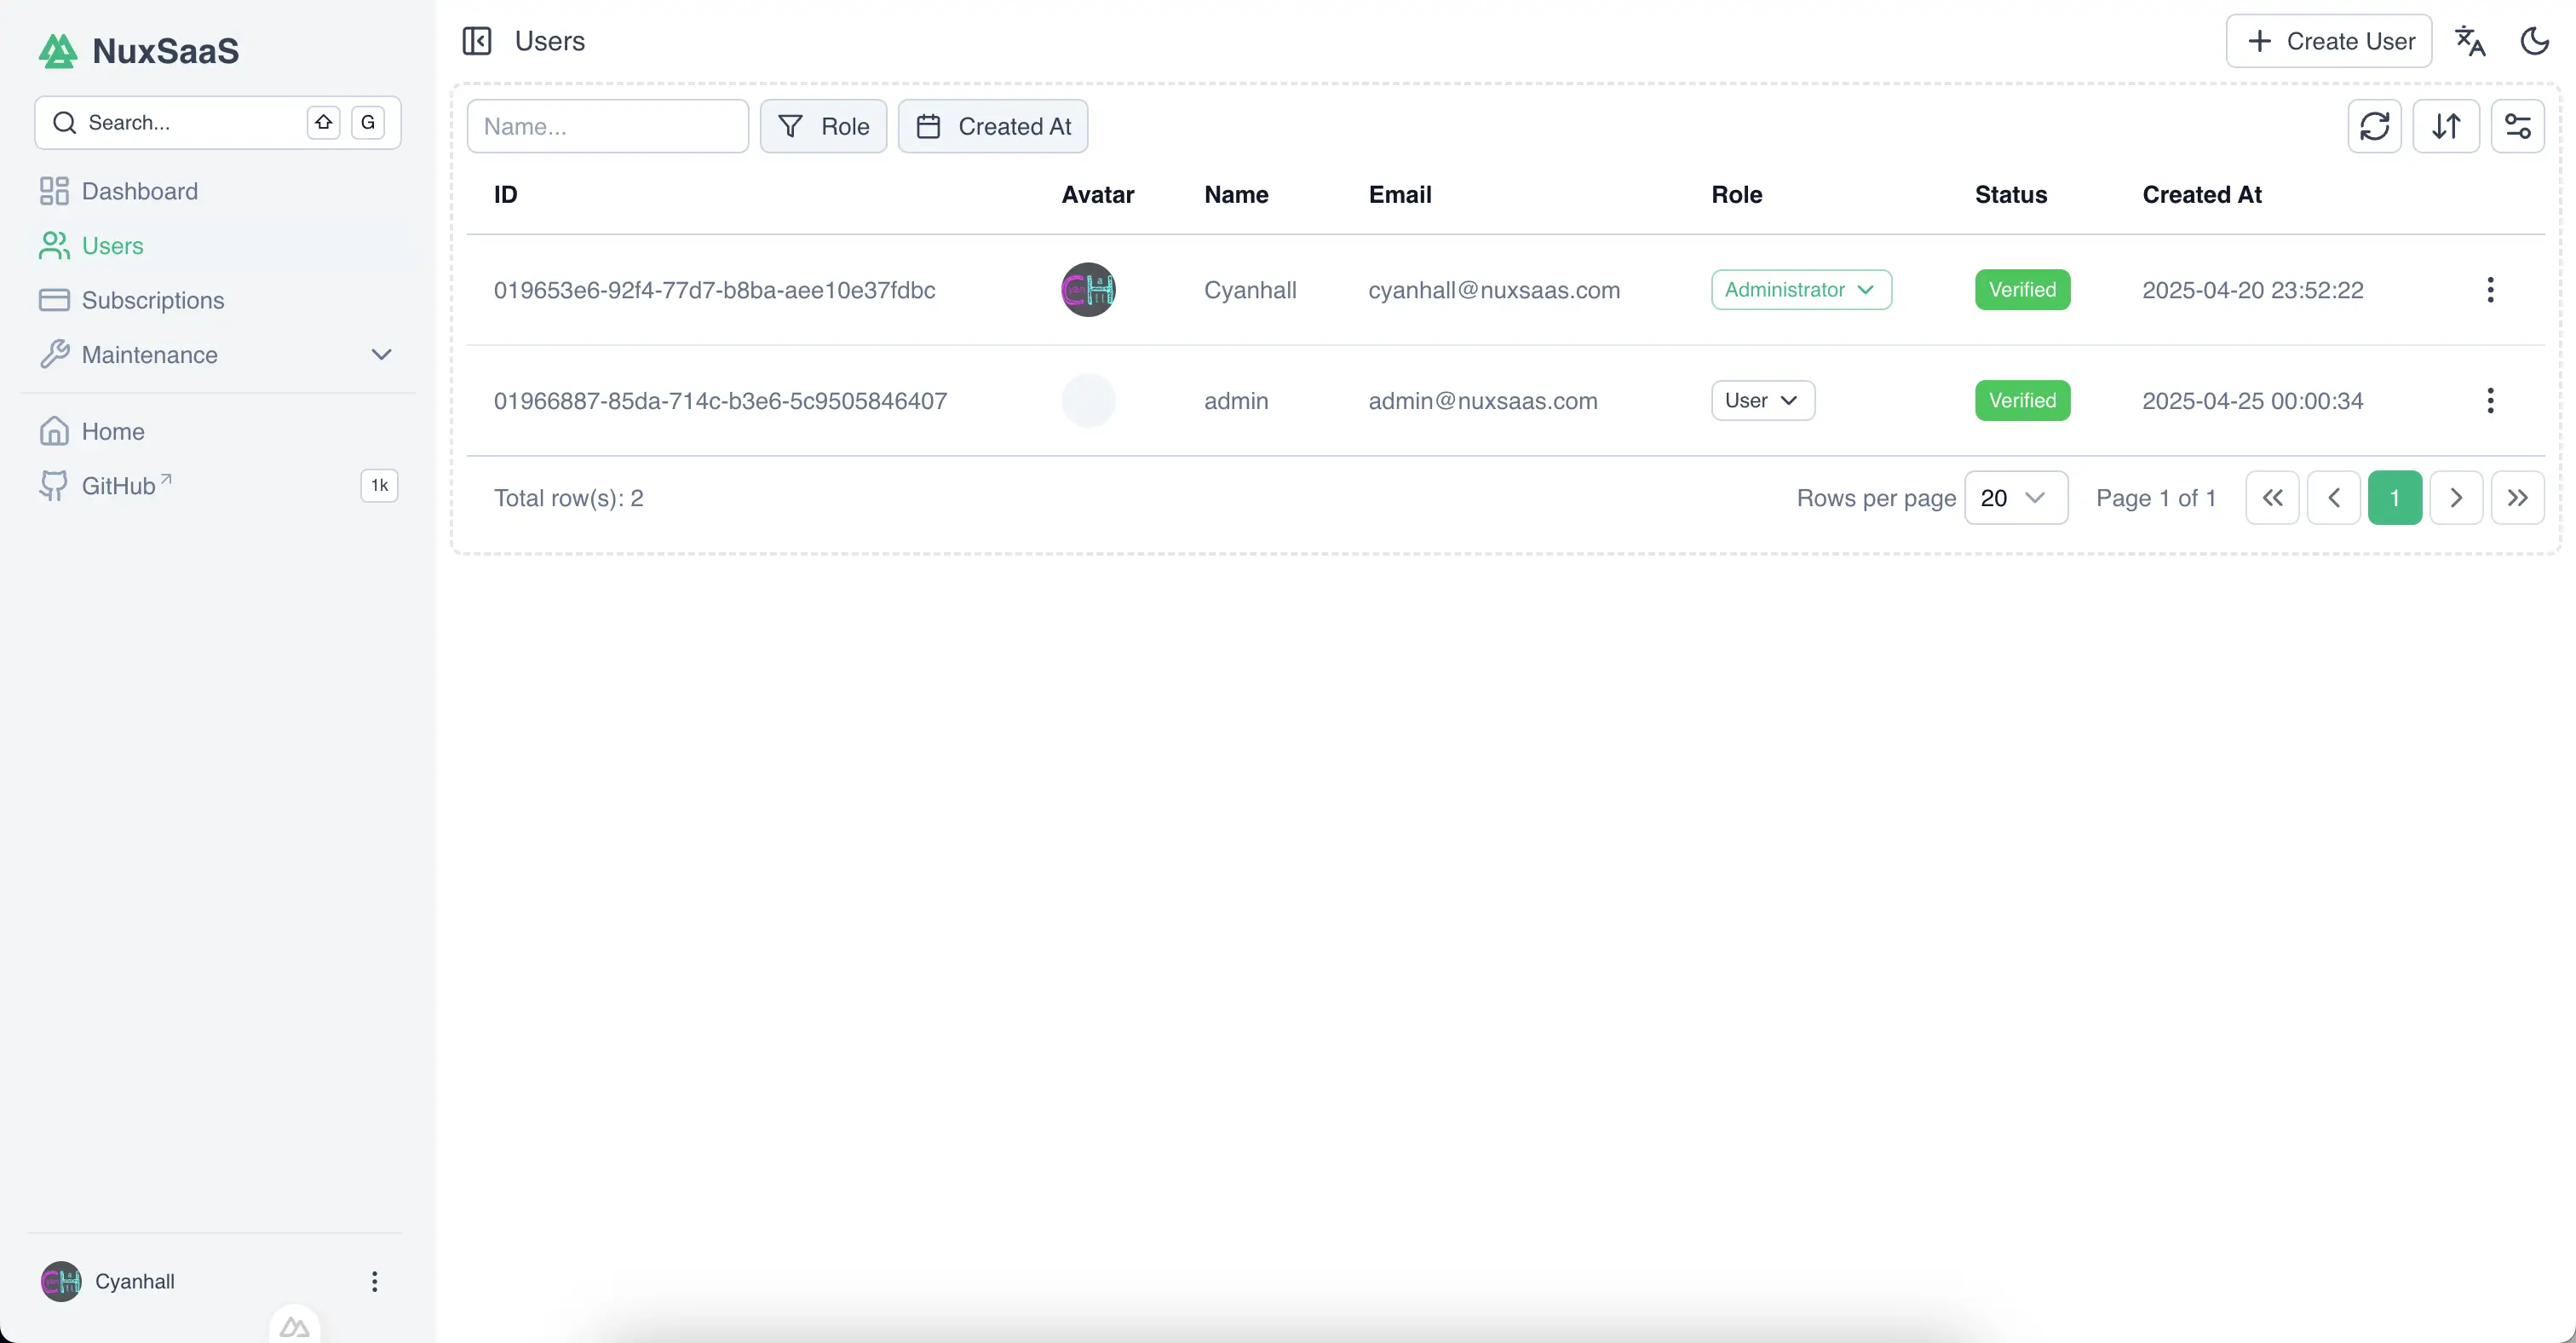The width and height of the screenshot is (2576, 1343).
Task: Open the language translation icon
Action: pyautogui.click(x=2470, y=41)
